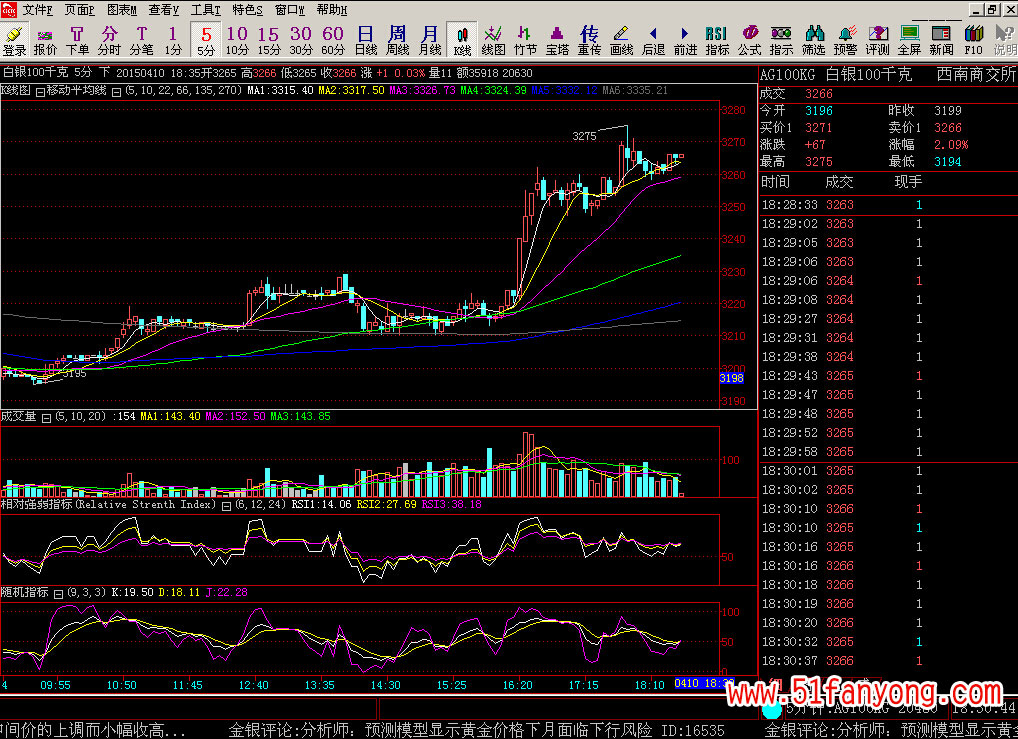Select the 18:28:33 trade row
This screenshot has height=739, width=1018.
coord(888,205)
